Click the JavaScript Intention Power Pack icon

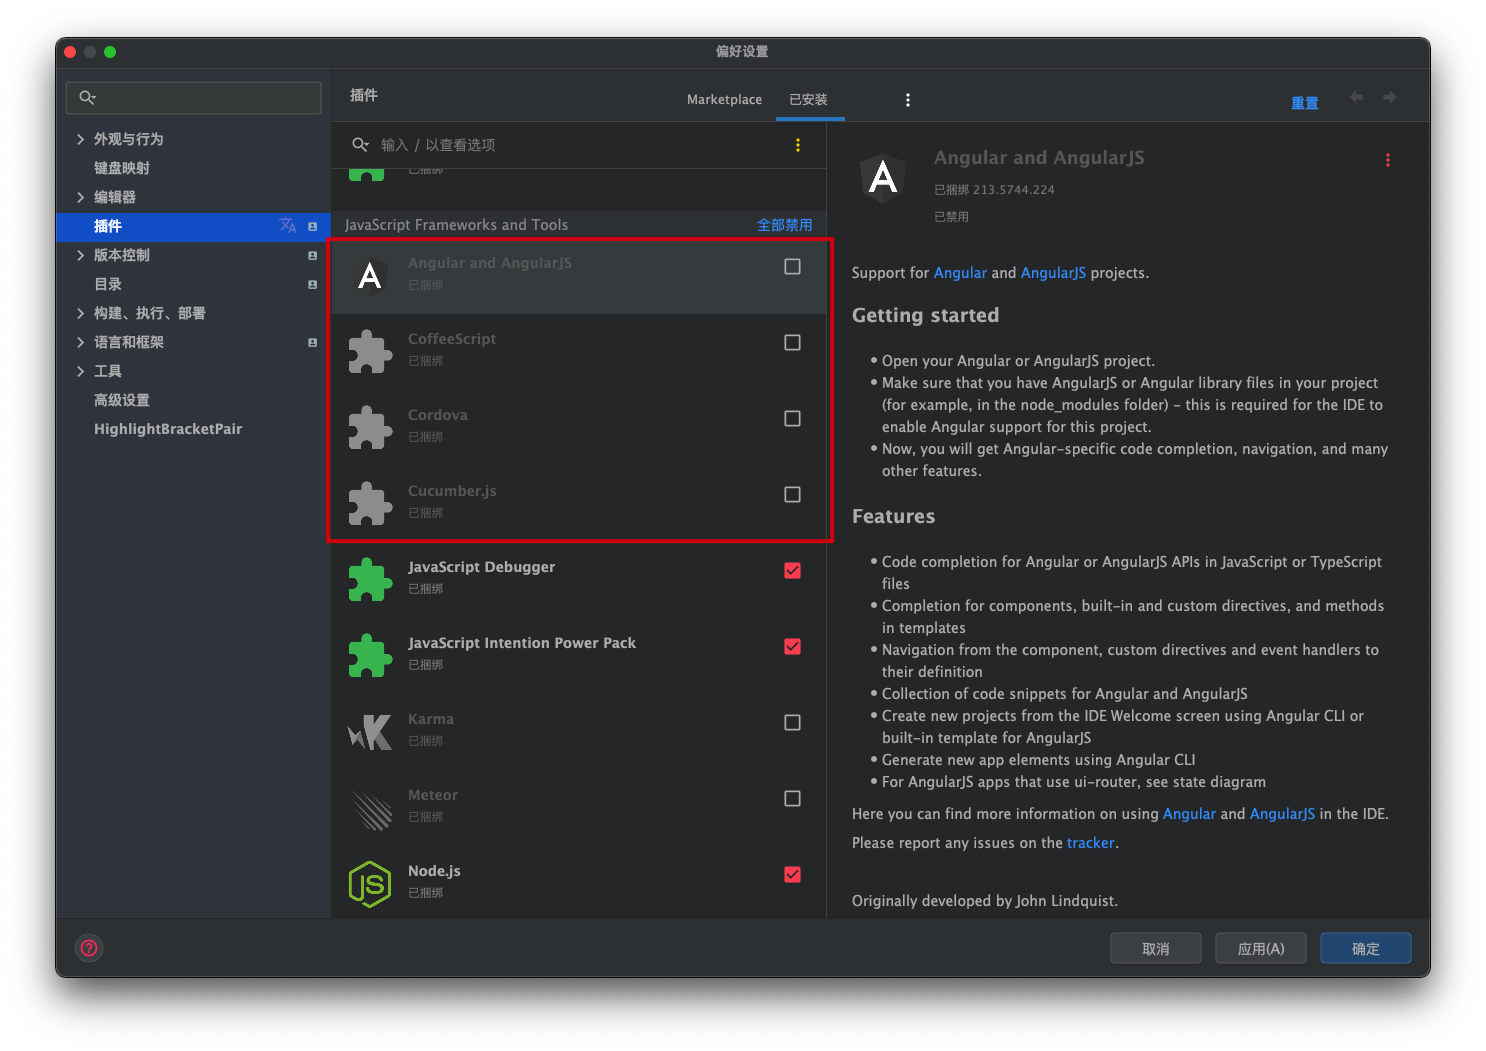coord(370,656)
